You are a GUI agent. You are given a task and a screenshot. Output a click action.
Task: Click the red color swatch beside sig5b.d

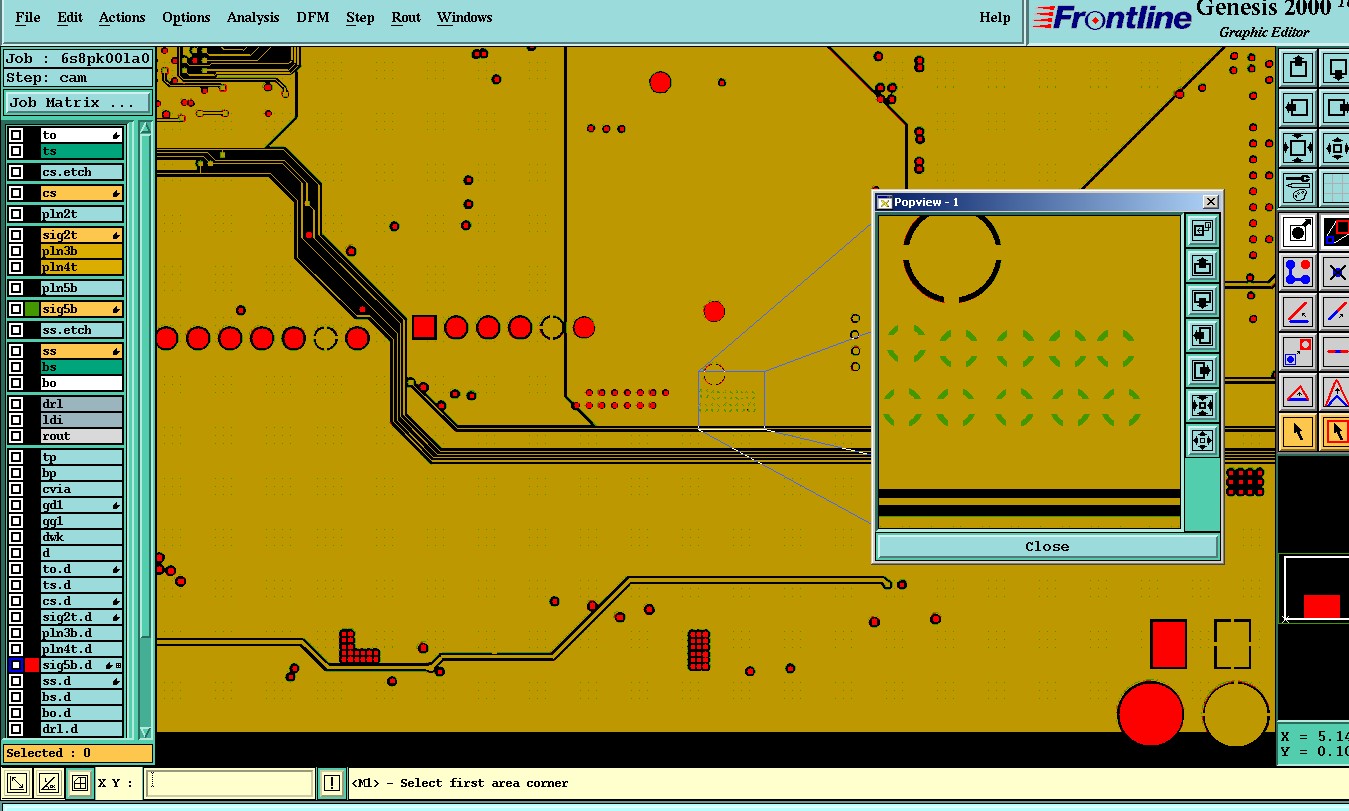point(32,665)
